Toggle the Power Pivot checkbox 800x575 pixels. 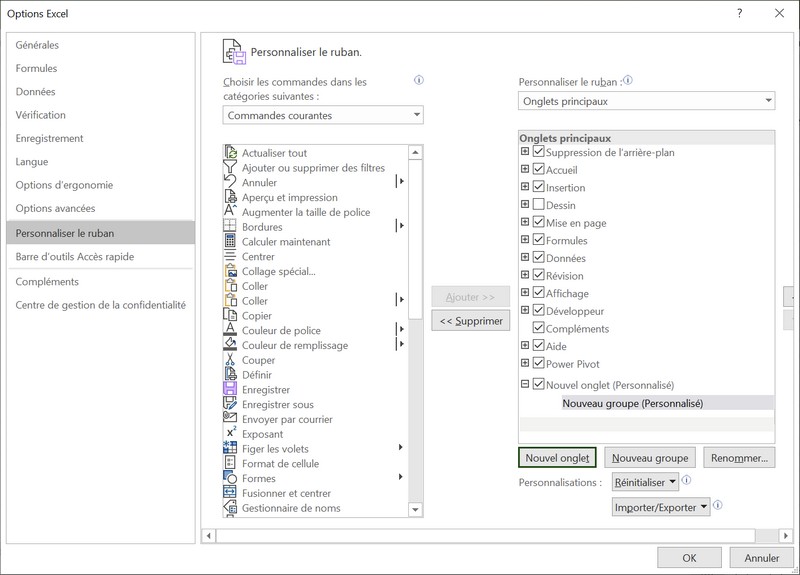point(539,364)
